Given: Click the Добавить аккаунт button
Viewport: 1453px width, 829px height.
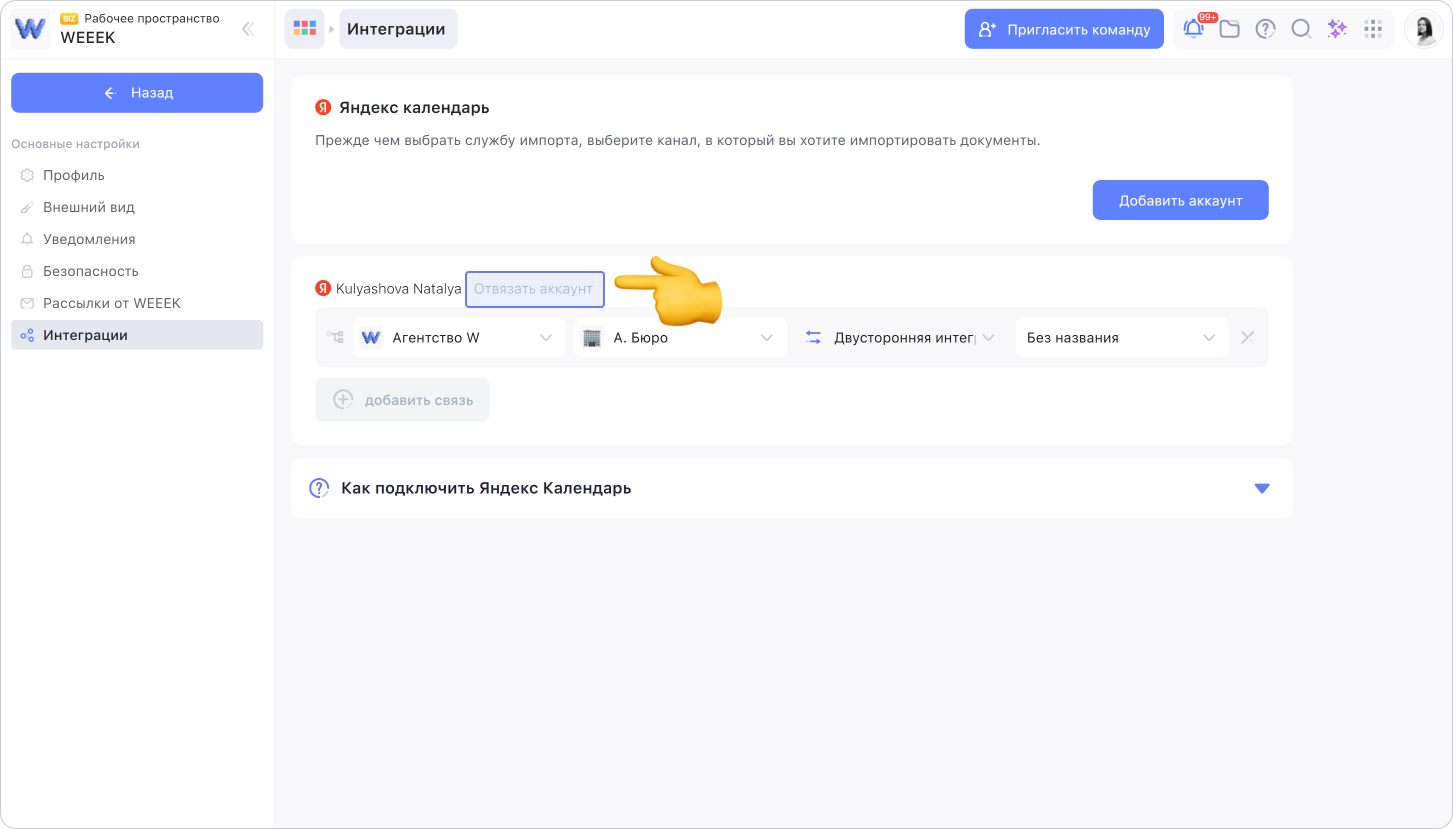Looking at the screenshot, I should [1180, 200].
